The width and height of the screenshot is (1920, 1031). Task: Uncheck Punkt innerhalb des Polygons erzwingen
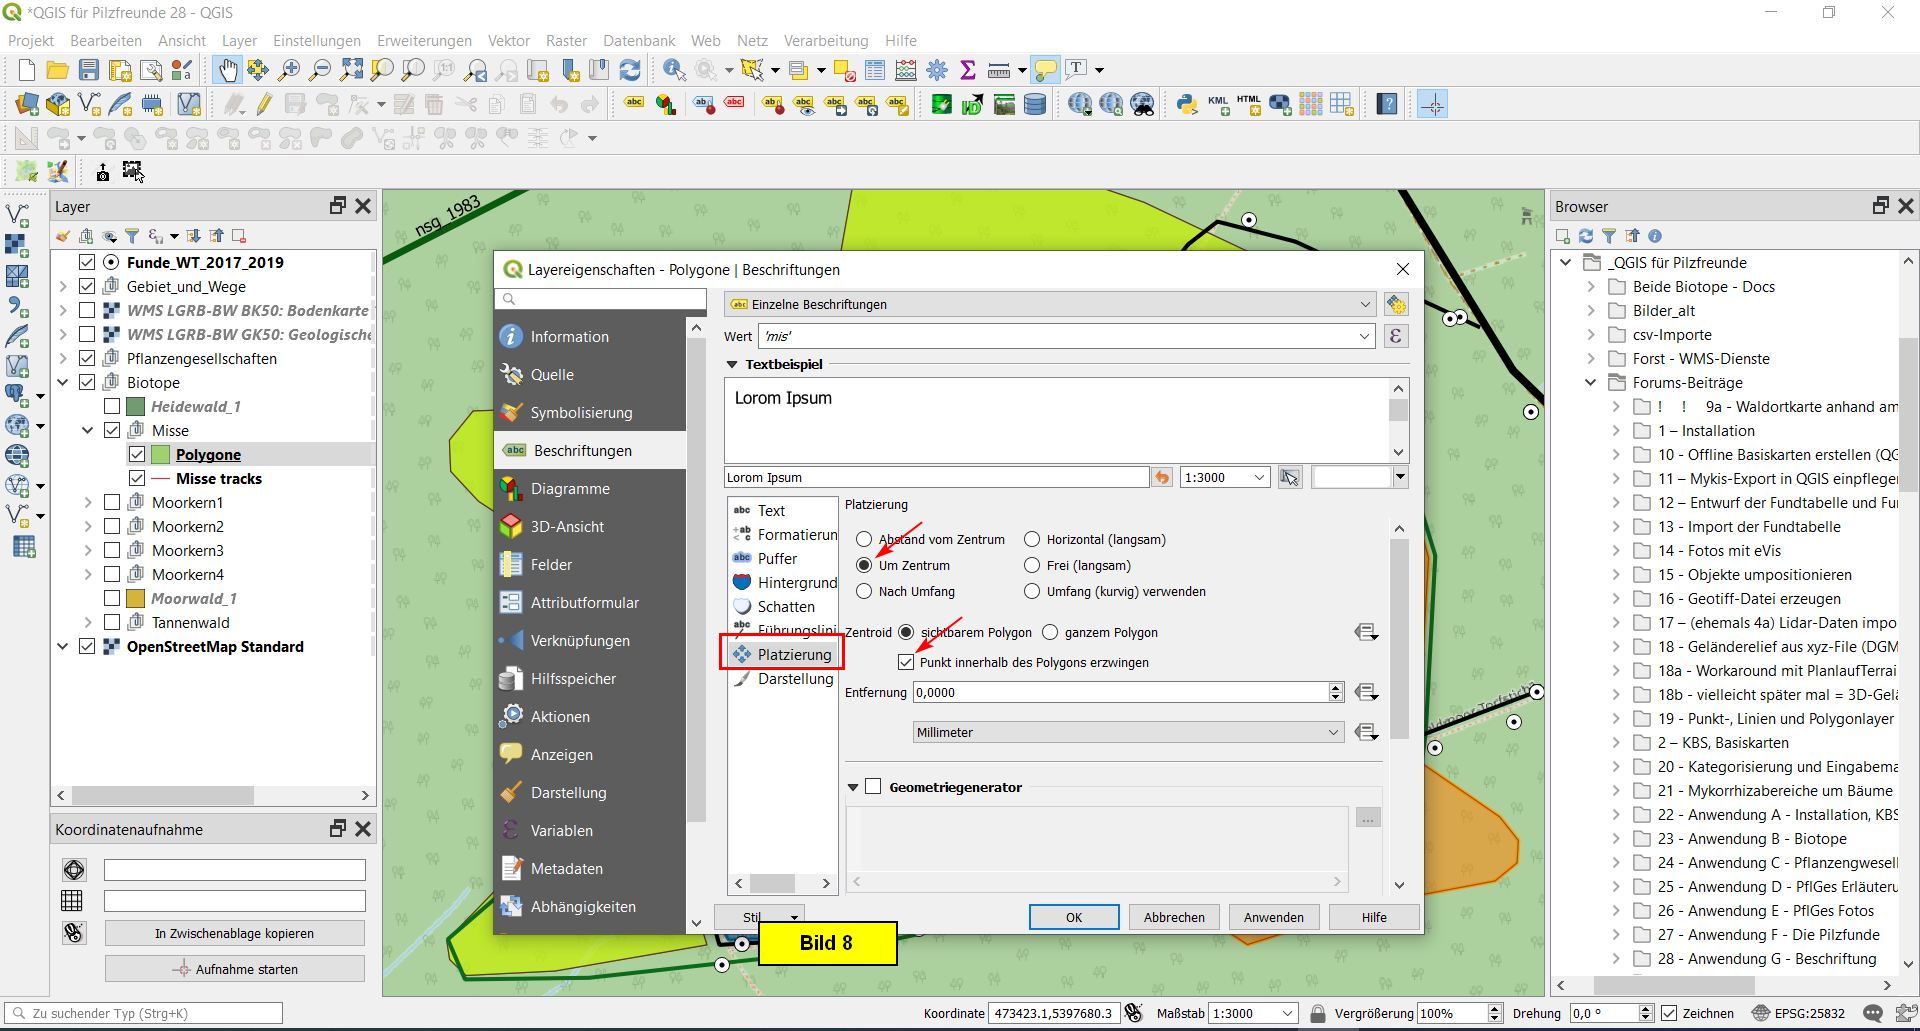tap(906, 663)
